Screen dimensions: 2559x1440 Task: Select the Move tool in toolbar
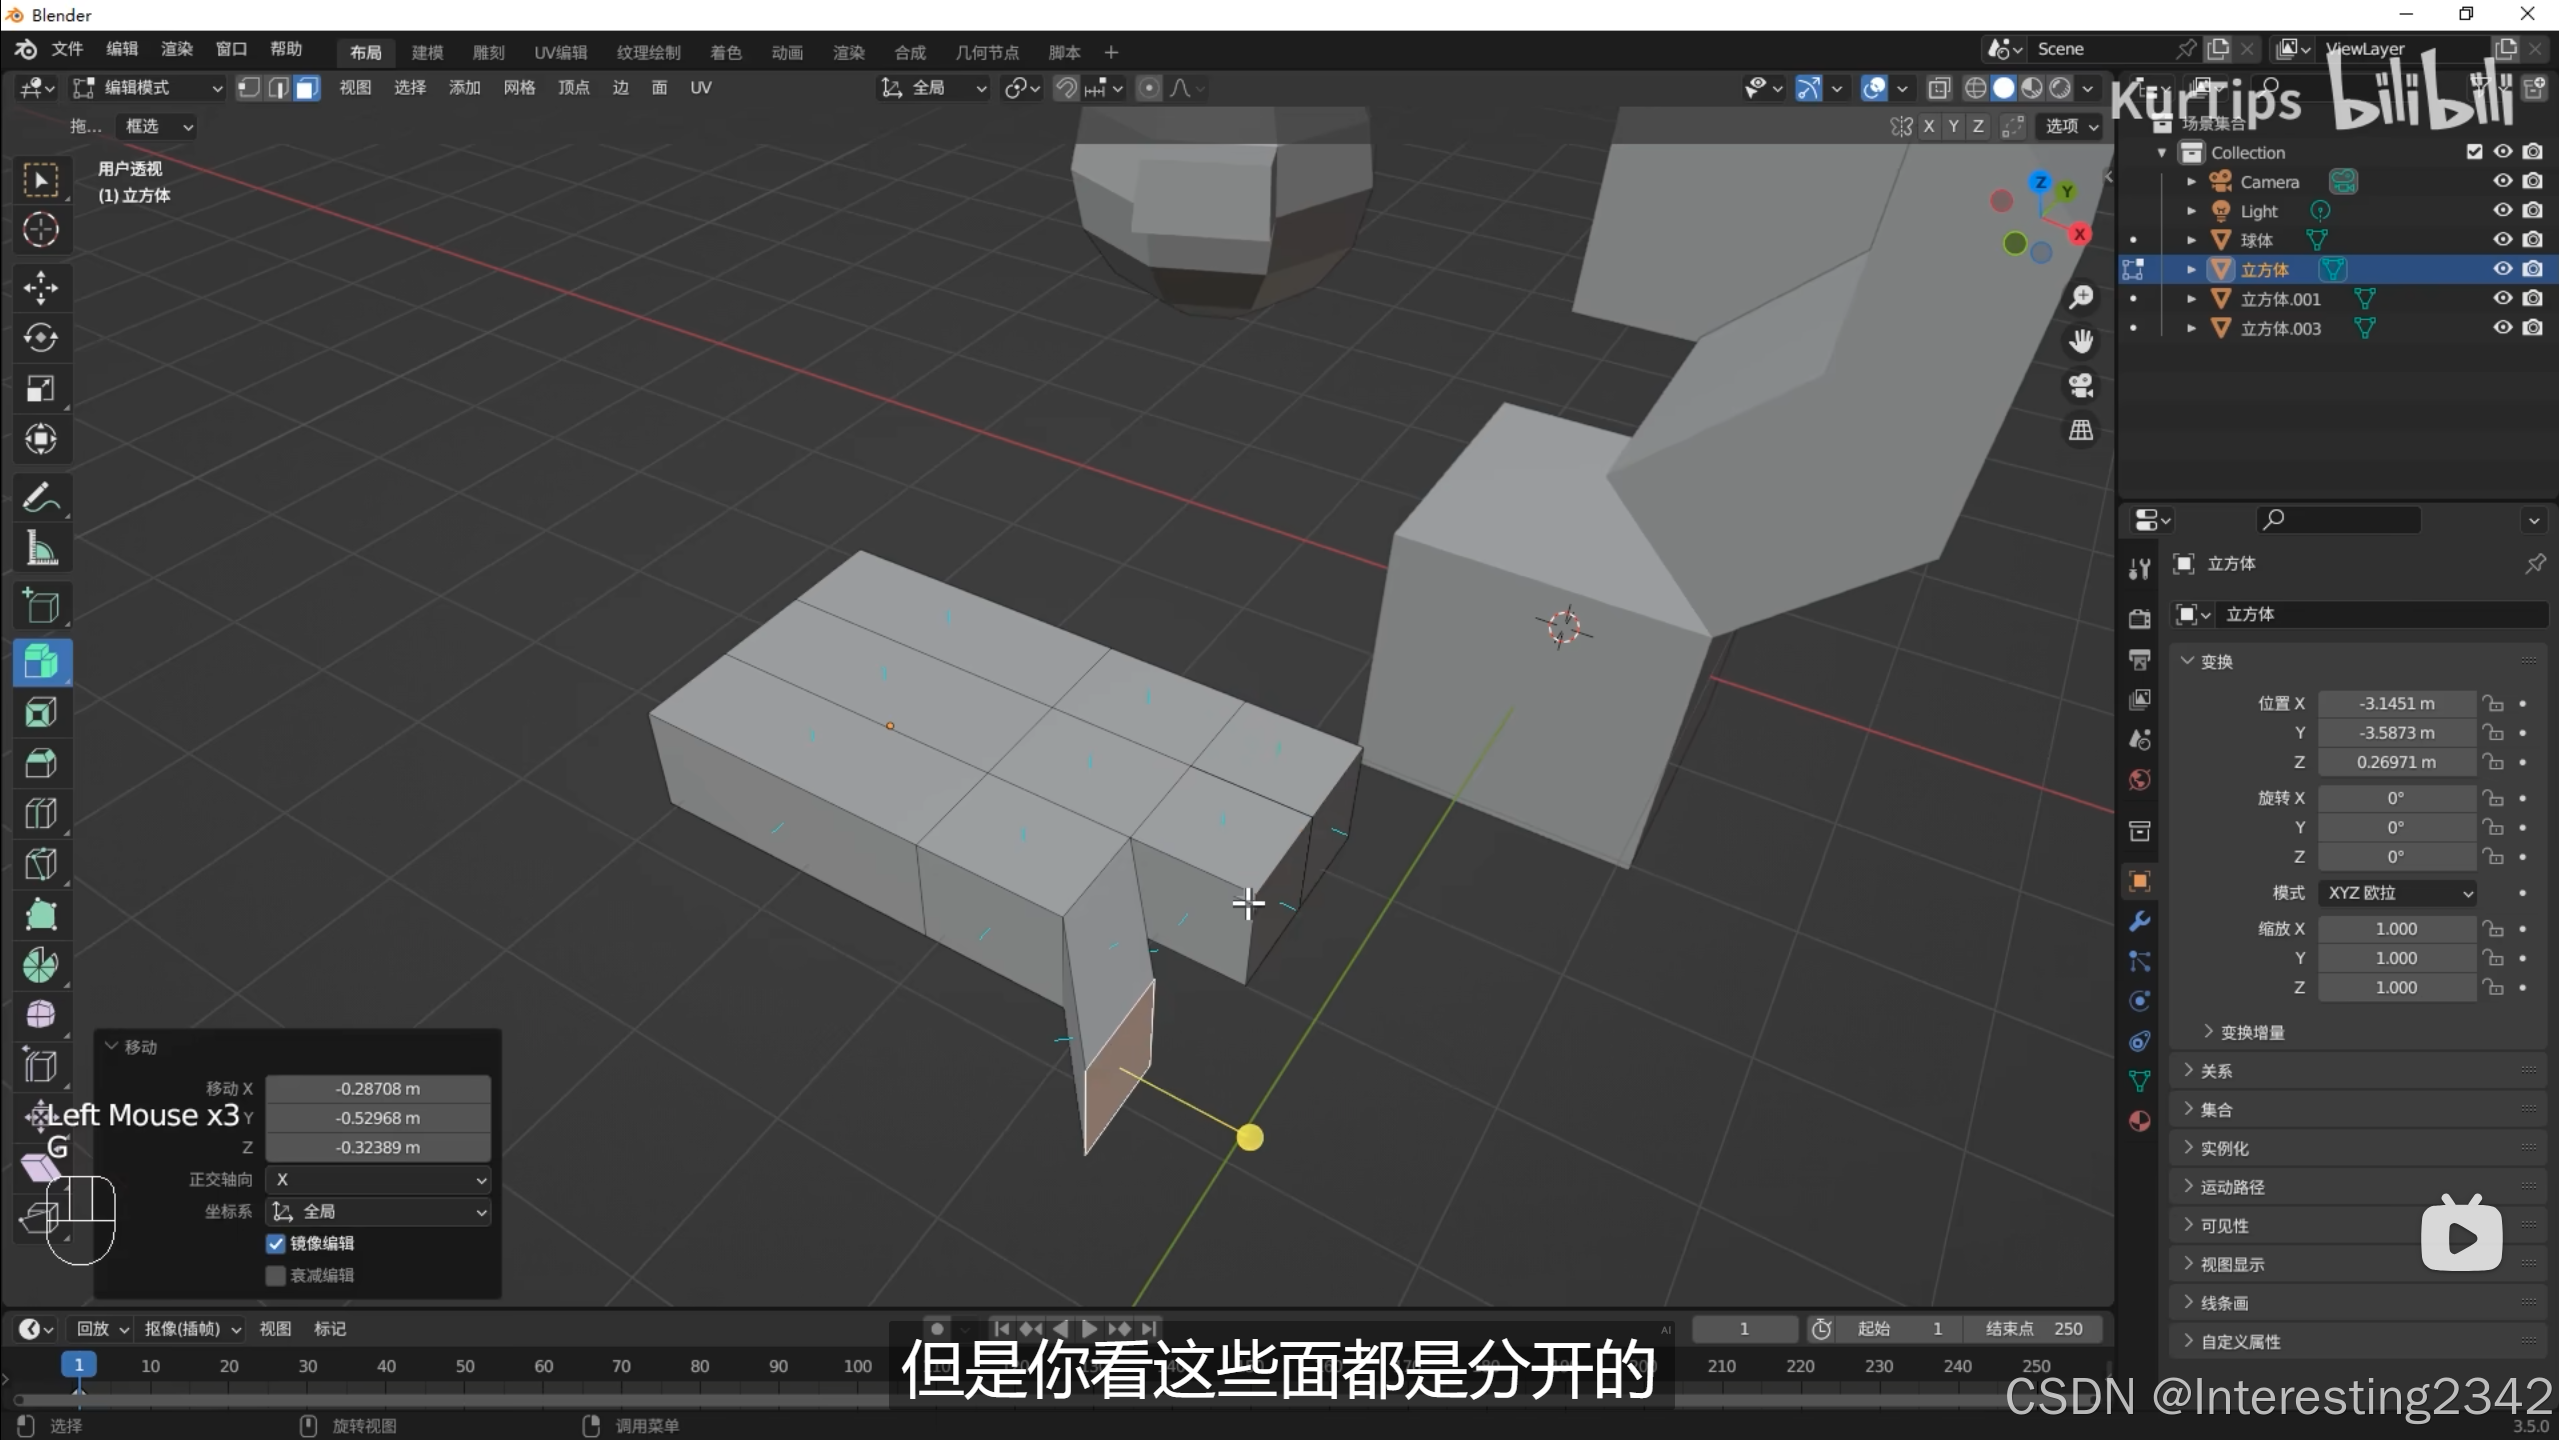click(x=40, y=288)
